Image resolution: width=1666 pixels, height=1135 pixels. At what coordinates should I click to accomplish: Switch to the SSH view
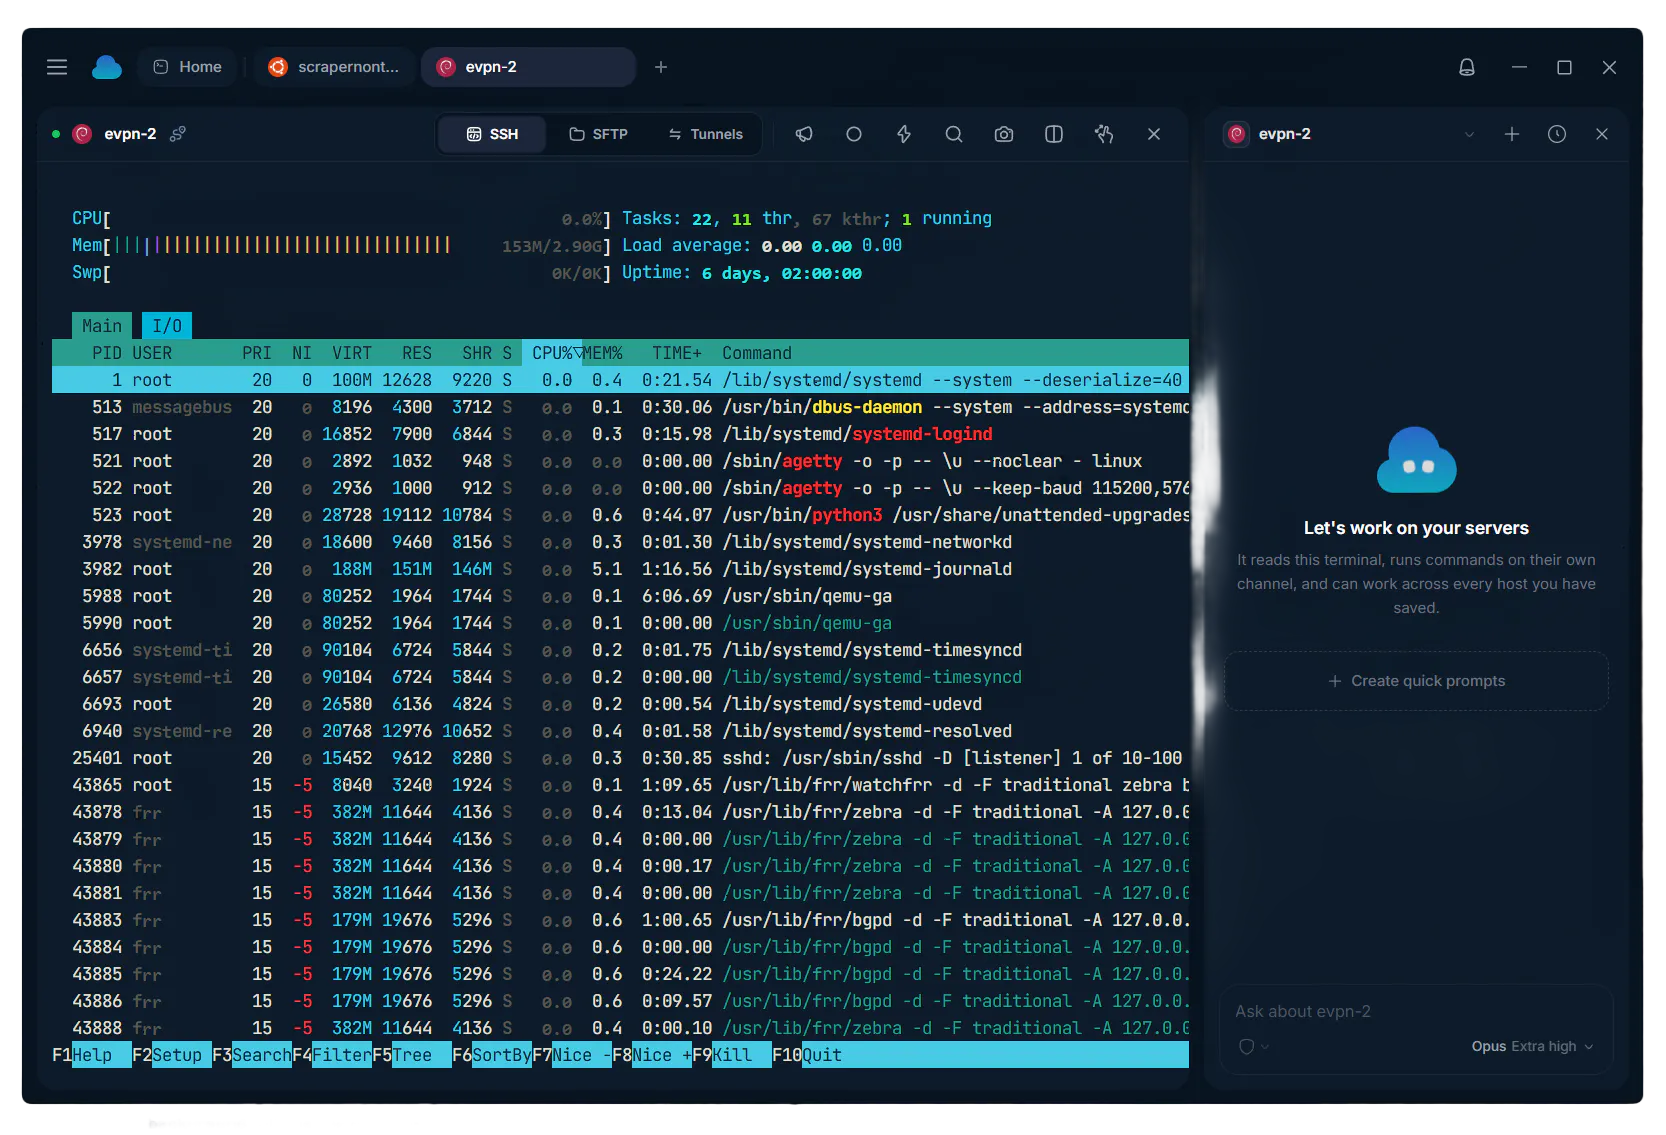(x=493, y=134)
